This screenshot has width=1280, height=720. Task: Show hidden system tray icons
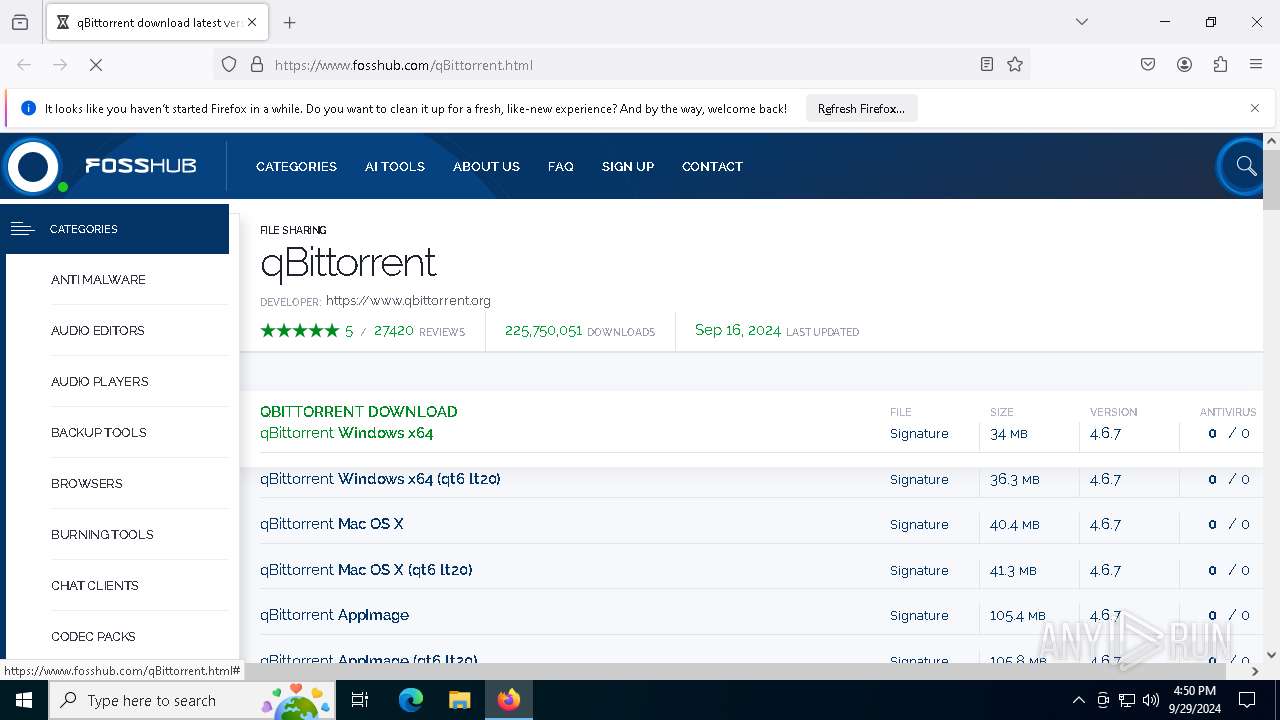pos(1078,700)
